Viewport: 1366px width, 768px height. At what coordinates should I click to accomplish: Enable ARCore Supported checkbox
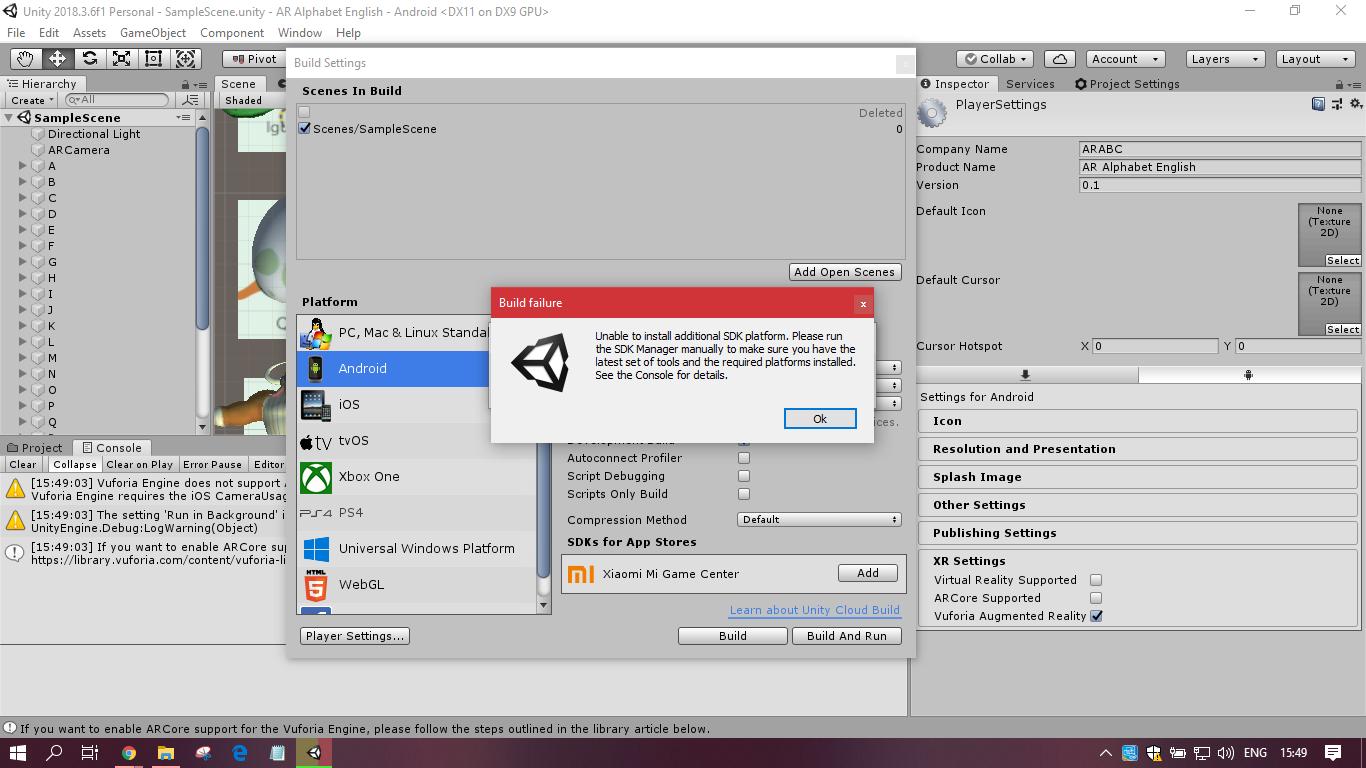pos(1096,598)
